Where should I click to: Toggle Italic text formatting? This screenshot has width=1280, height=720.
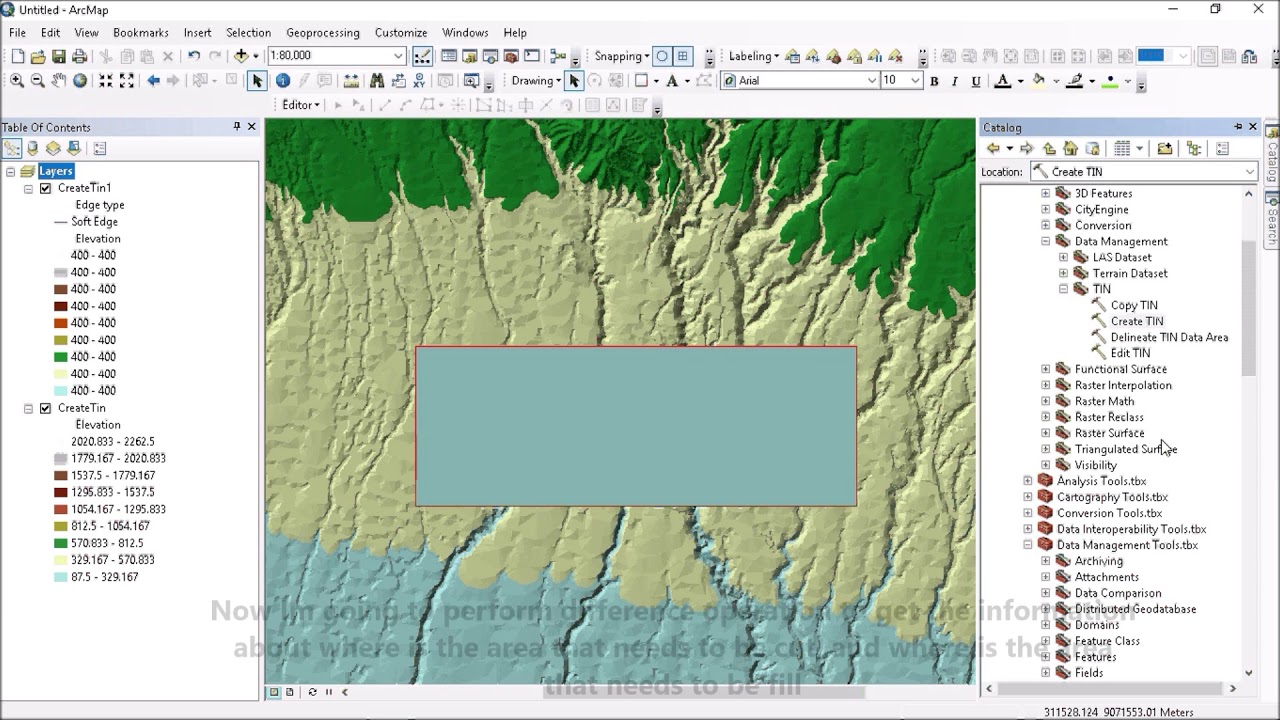coord(955,82)
